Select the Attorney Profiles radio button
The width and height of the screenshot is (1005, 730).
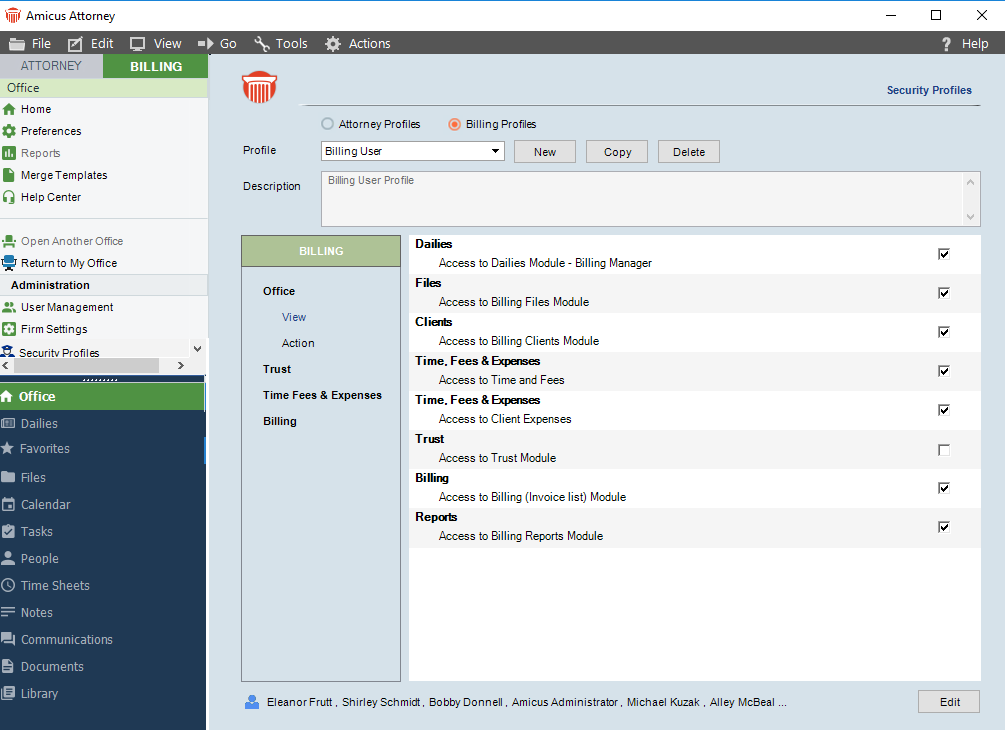(x=328, y=124)
